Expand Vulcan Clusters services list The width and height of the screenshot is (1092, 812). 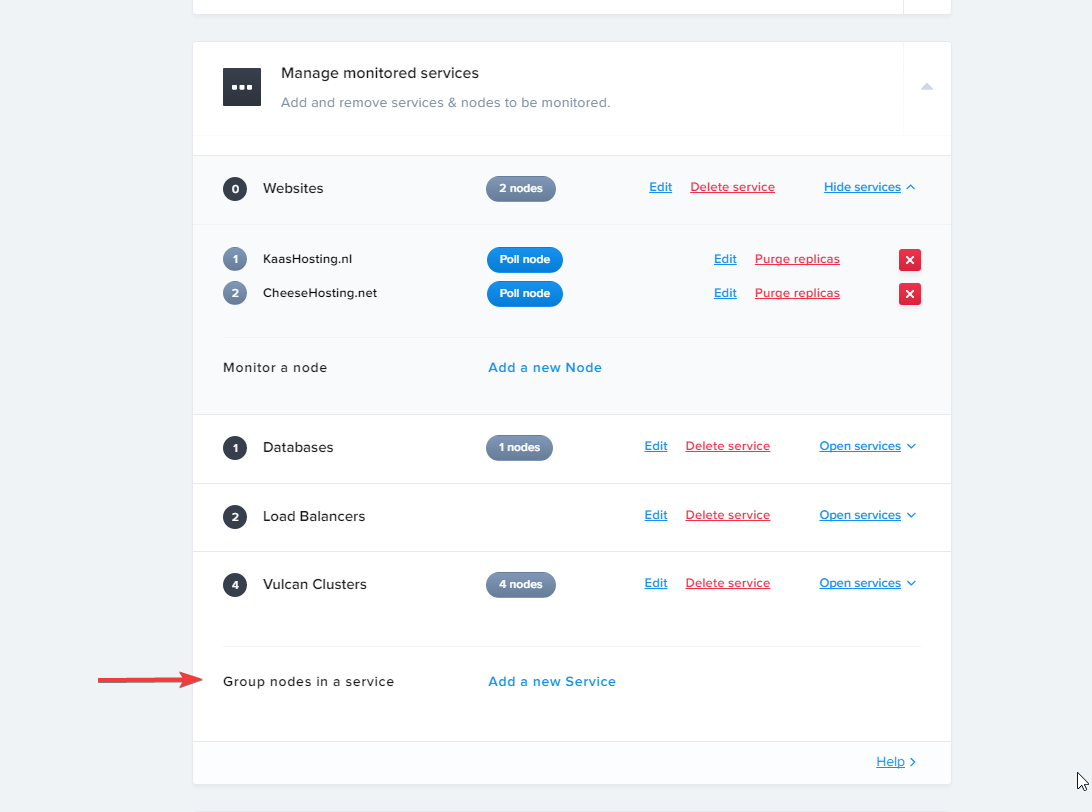866,583
